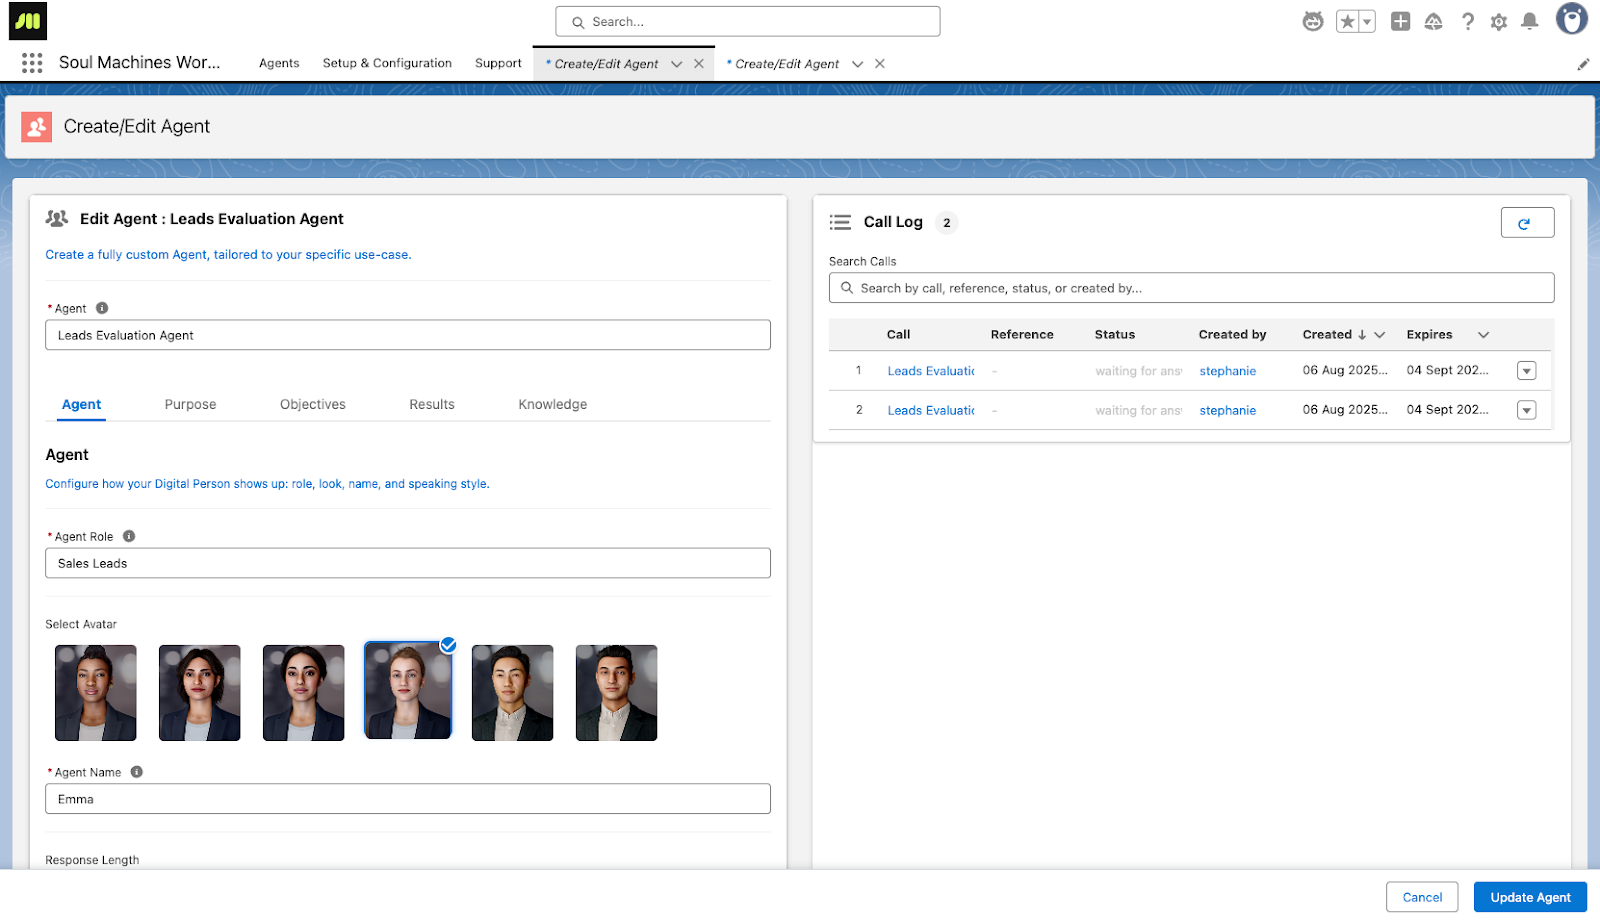
Task: Click the search icon in Search Calls
Action: (x=847, y=288)
